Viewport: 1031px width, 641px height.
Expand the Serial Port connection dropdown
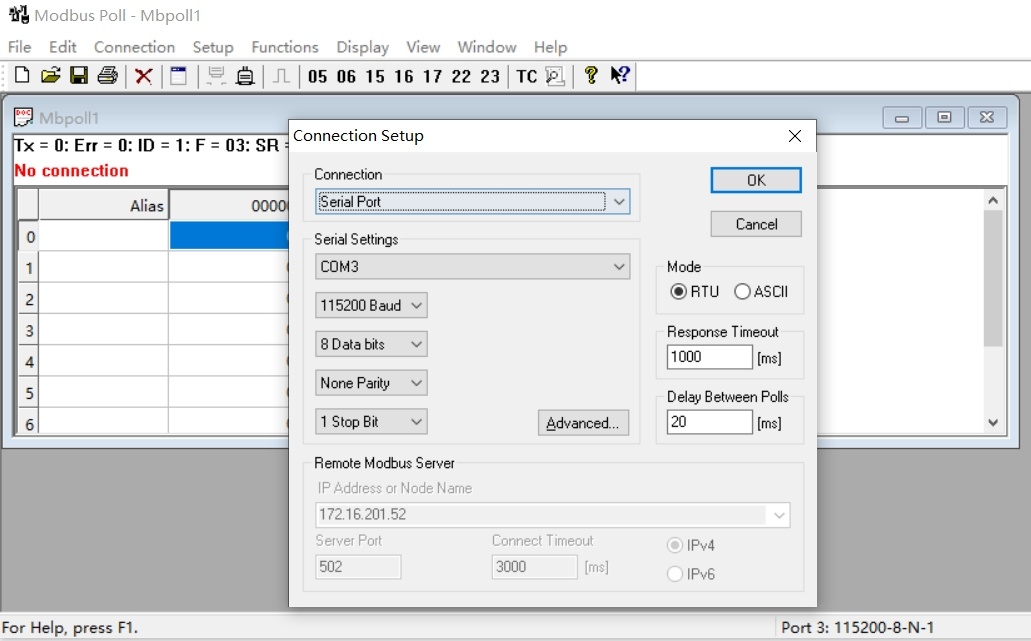point(619,202)
